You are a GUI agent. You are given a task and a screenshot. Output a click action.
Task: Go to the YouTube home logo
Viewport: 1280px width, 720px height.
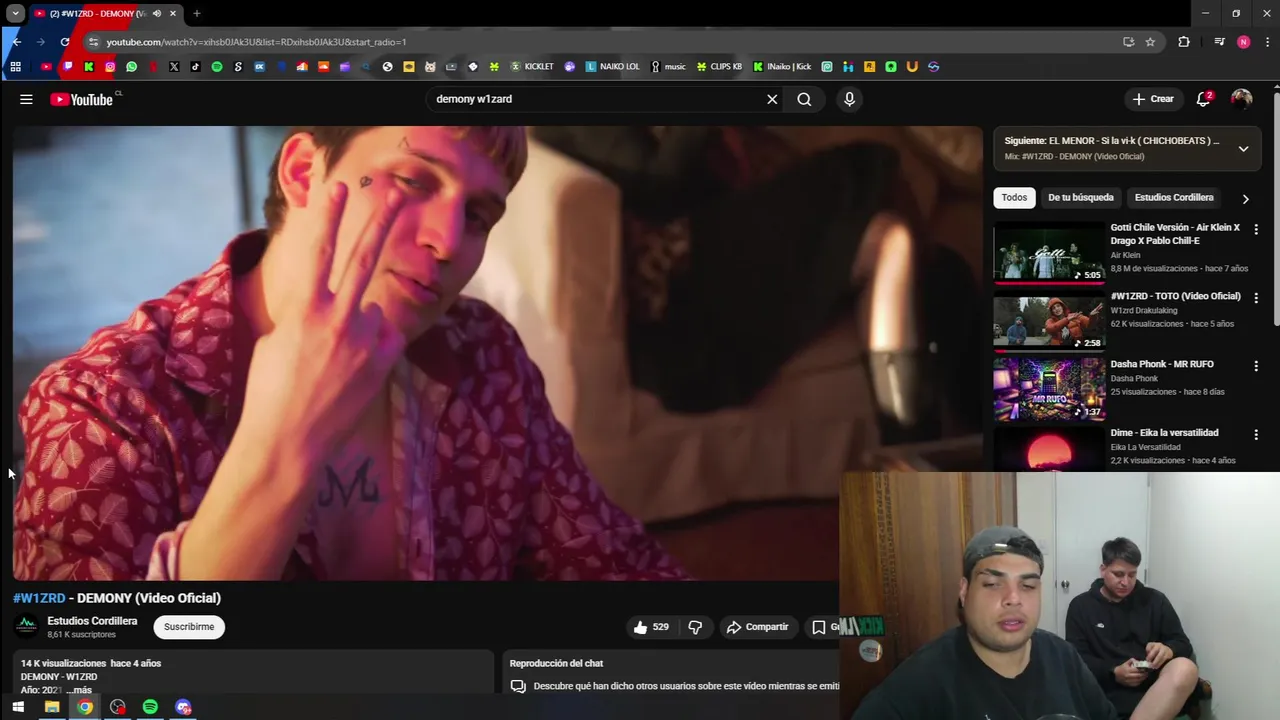[81, 99]
